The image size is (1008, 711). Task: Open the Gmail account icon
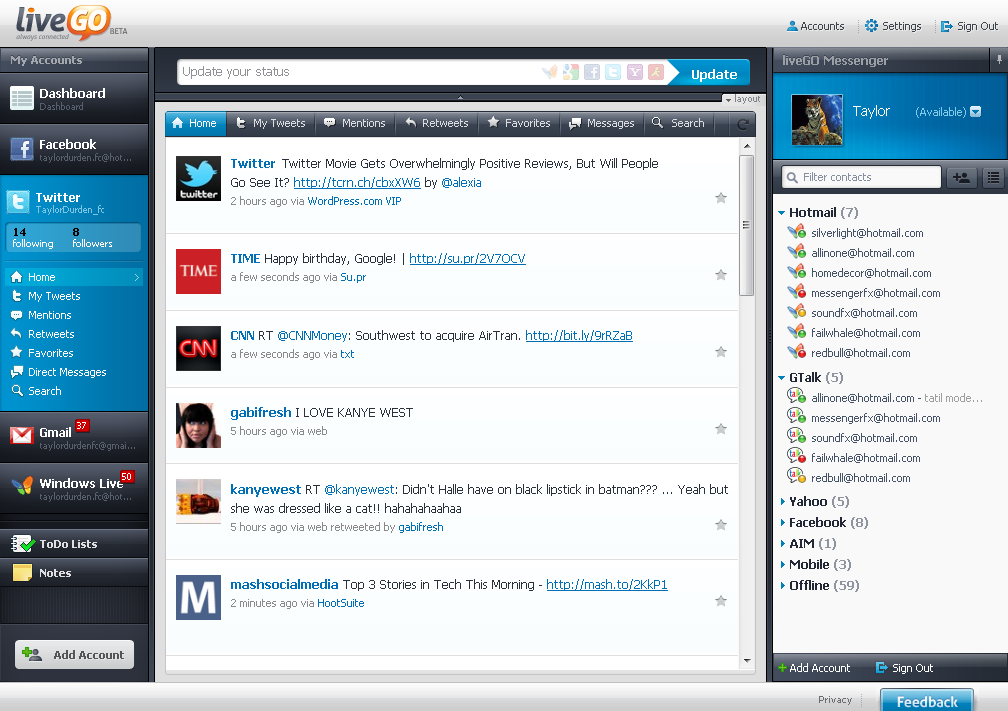22,436
